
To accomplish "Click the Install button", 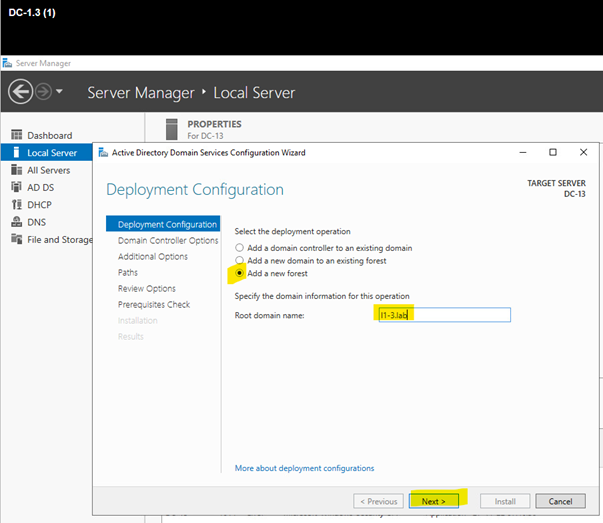I will (x=505, y=501).
